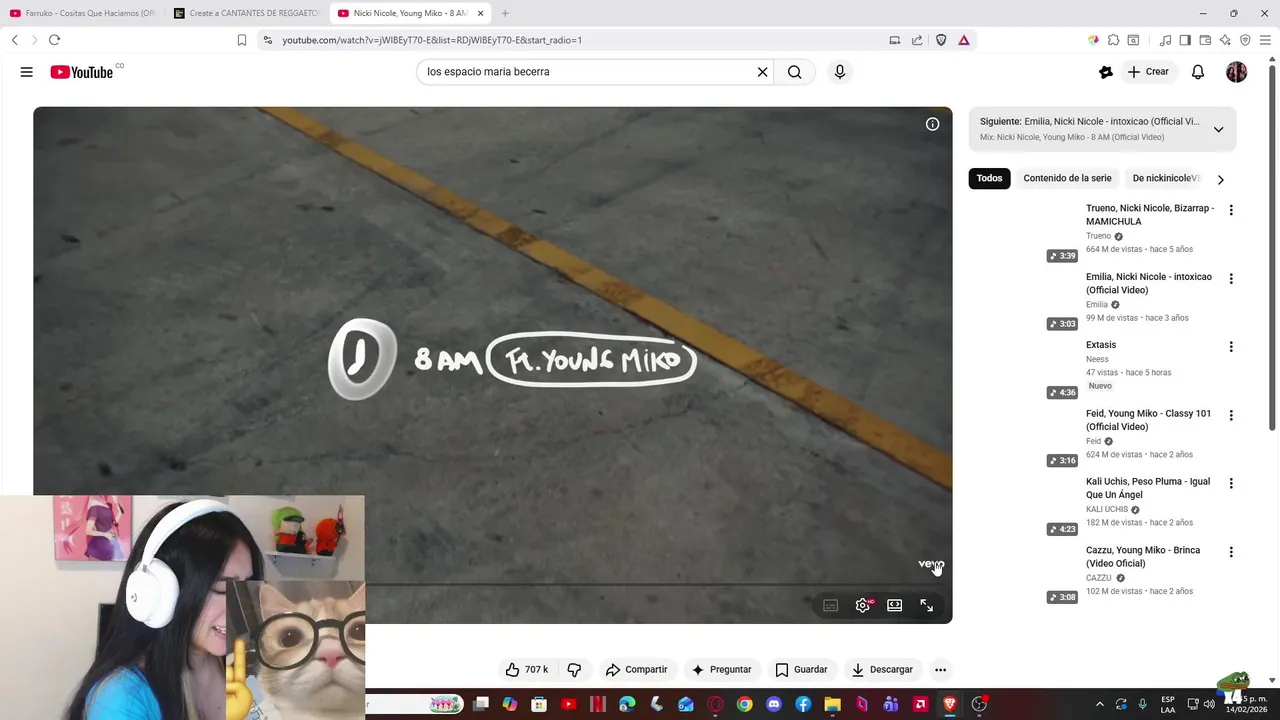1280x720 pixels.
Task: Open options for MAMICHULA video
Action: click(x=1231, y=210)
